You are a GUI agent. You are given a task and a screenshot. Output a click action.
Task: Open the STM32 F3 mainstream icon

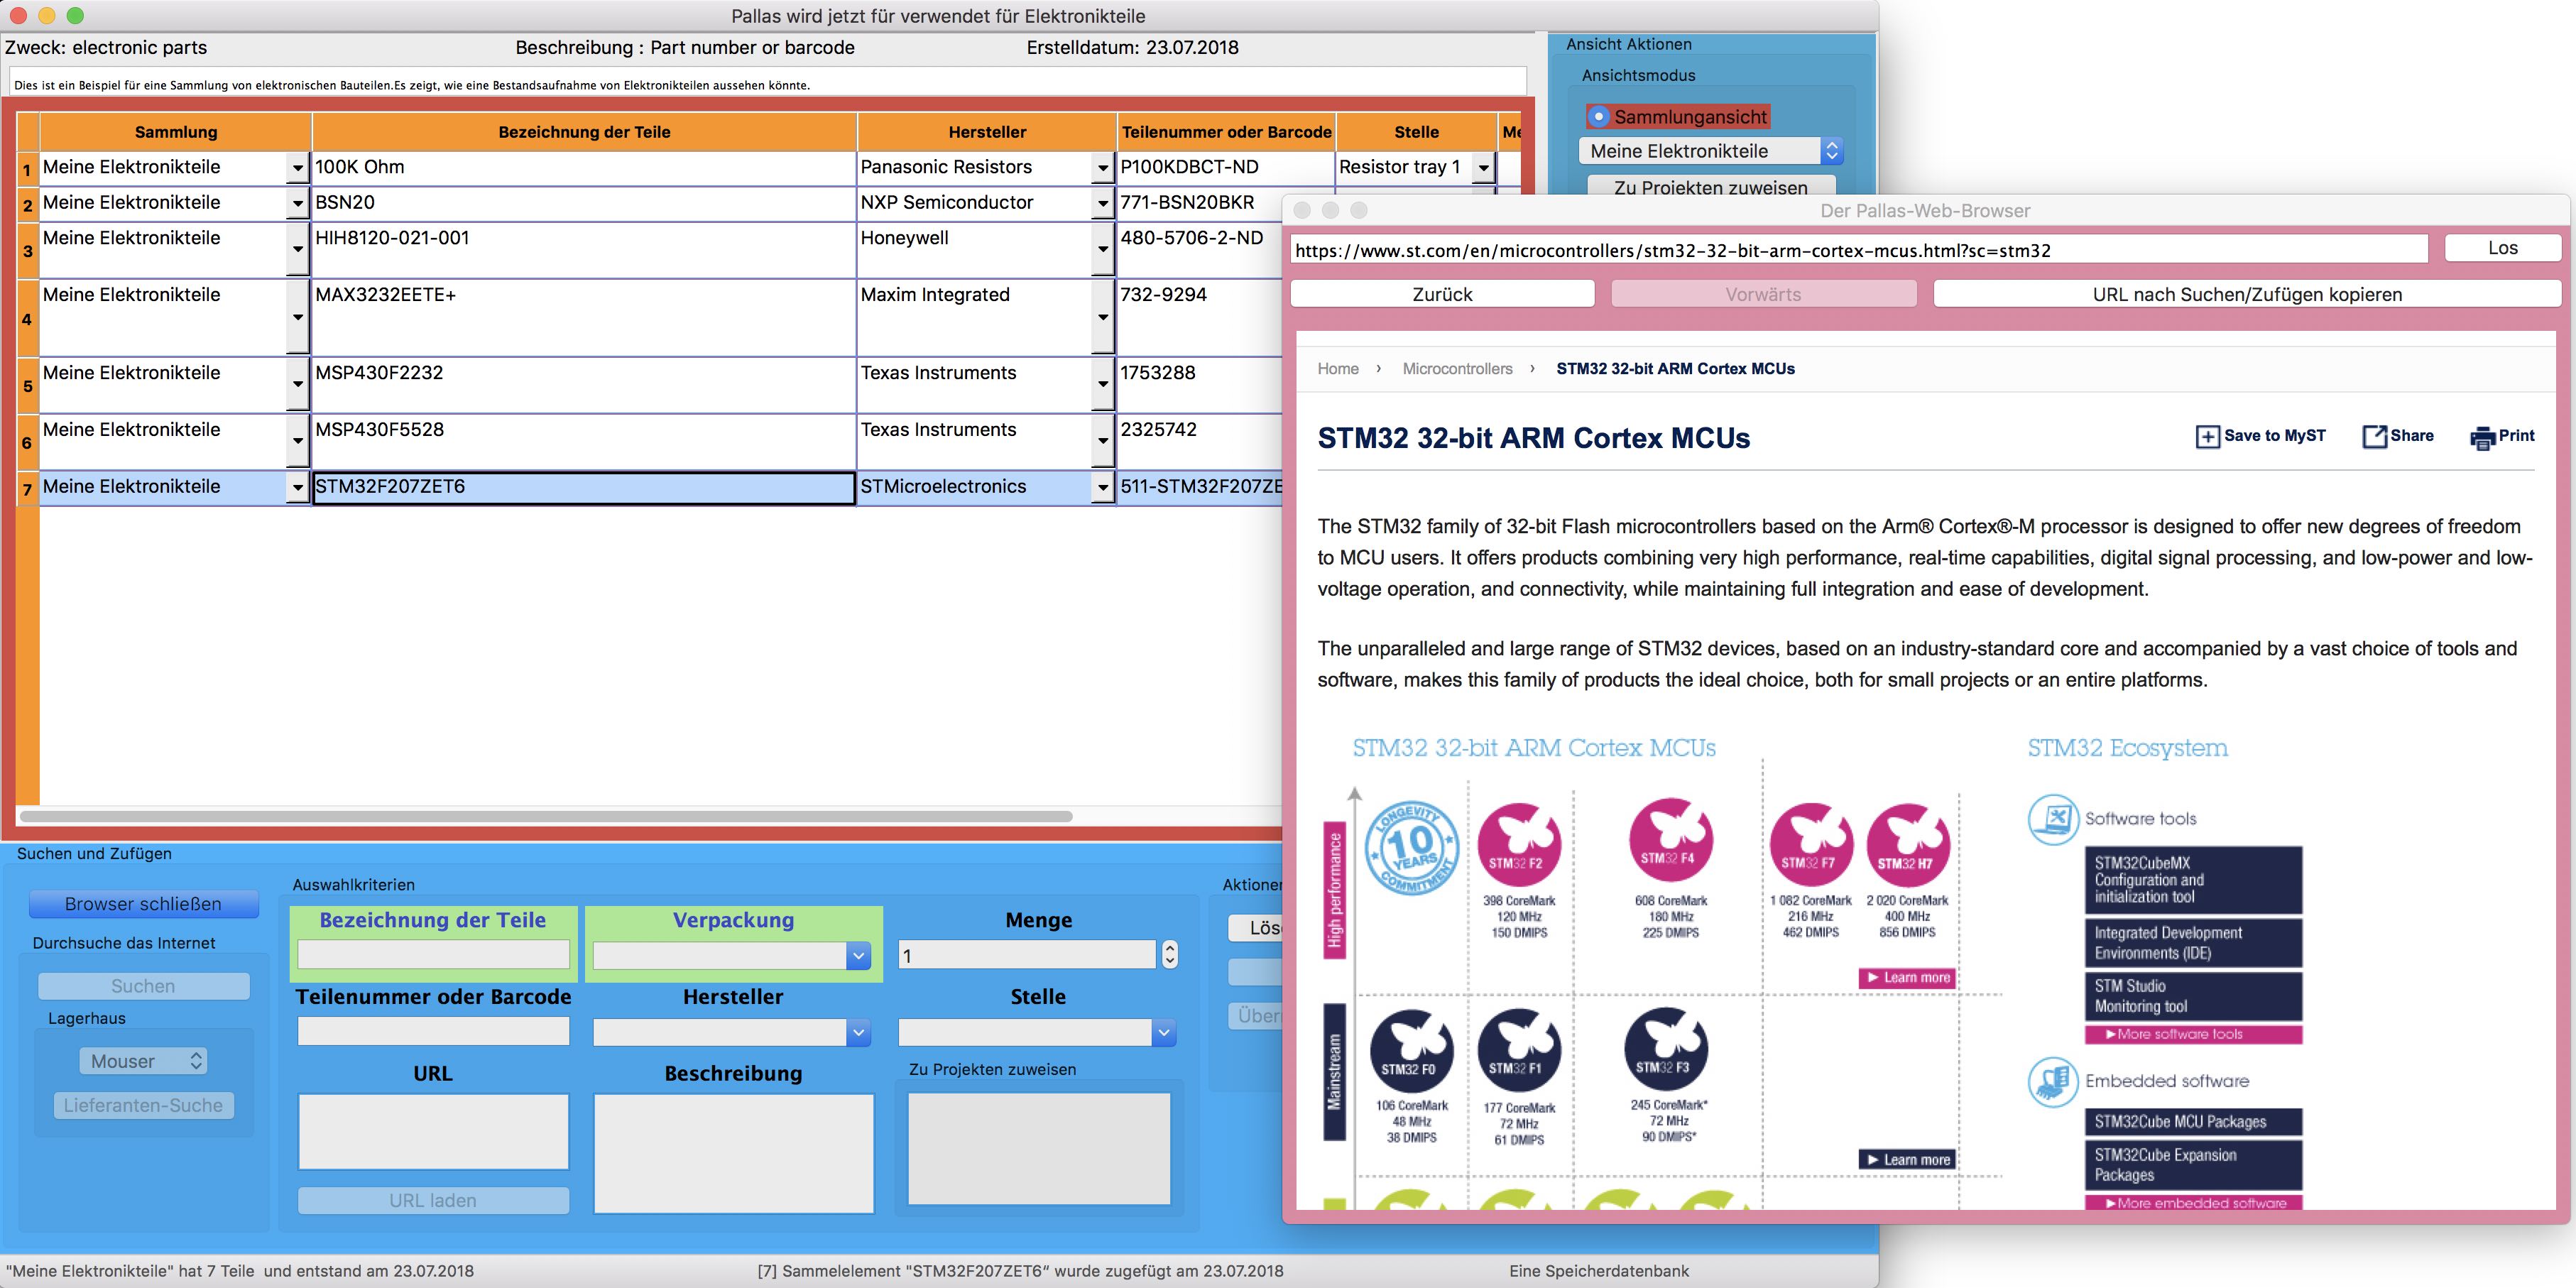(x=1666, y=1048)
